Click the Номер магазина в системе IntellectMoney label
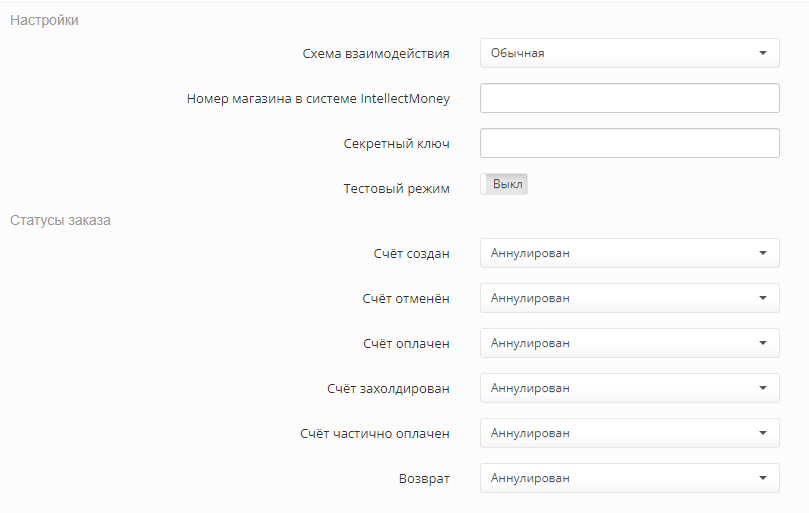The image size is (809, 513). point(318,98)
